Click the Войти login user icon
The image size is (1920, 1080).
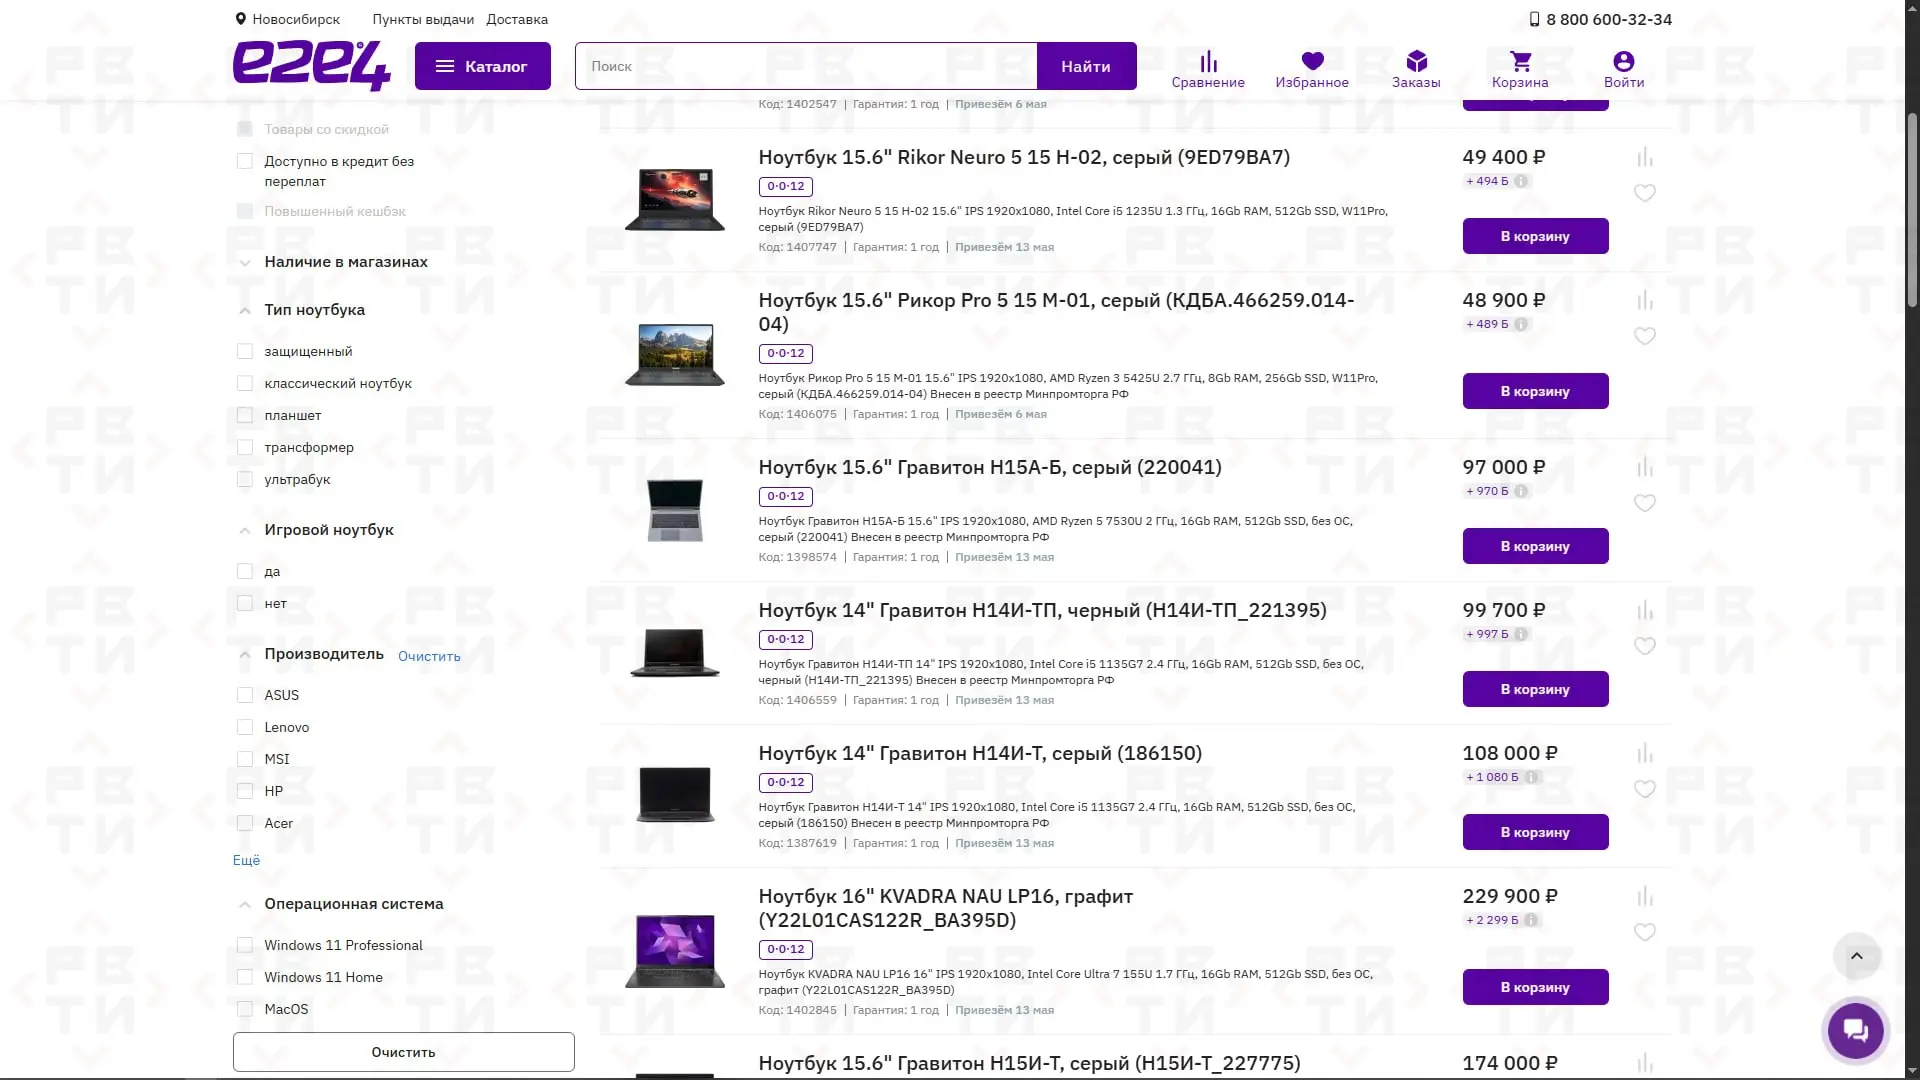1624,70
